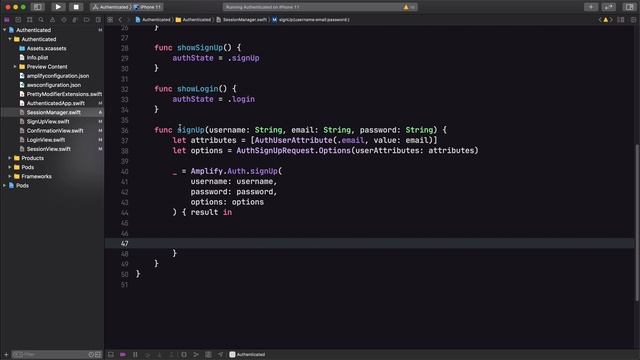The image size is (640, 360).
Task: Add a new file with plus button
Action: point(6,354)
